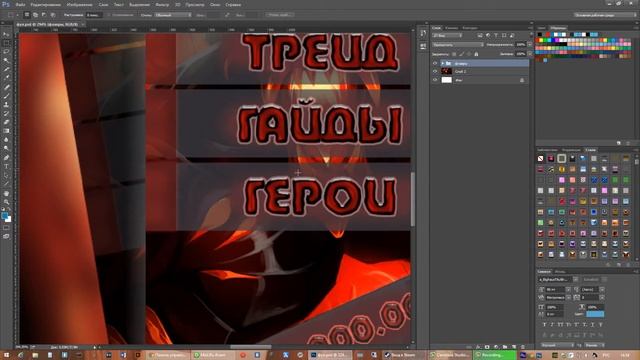The height and width of the screenshot is (360, 640).
Task: Open the layer opacity dropdown arrow
Action: point(529,44)
